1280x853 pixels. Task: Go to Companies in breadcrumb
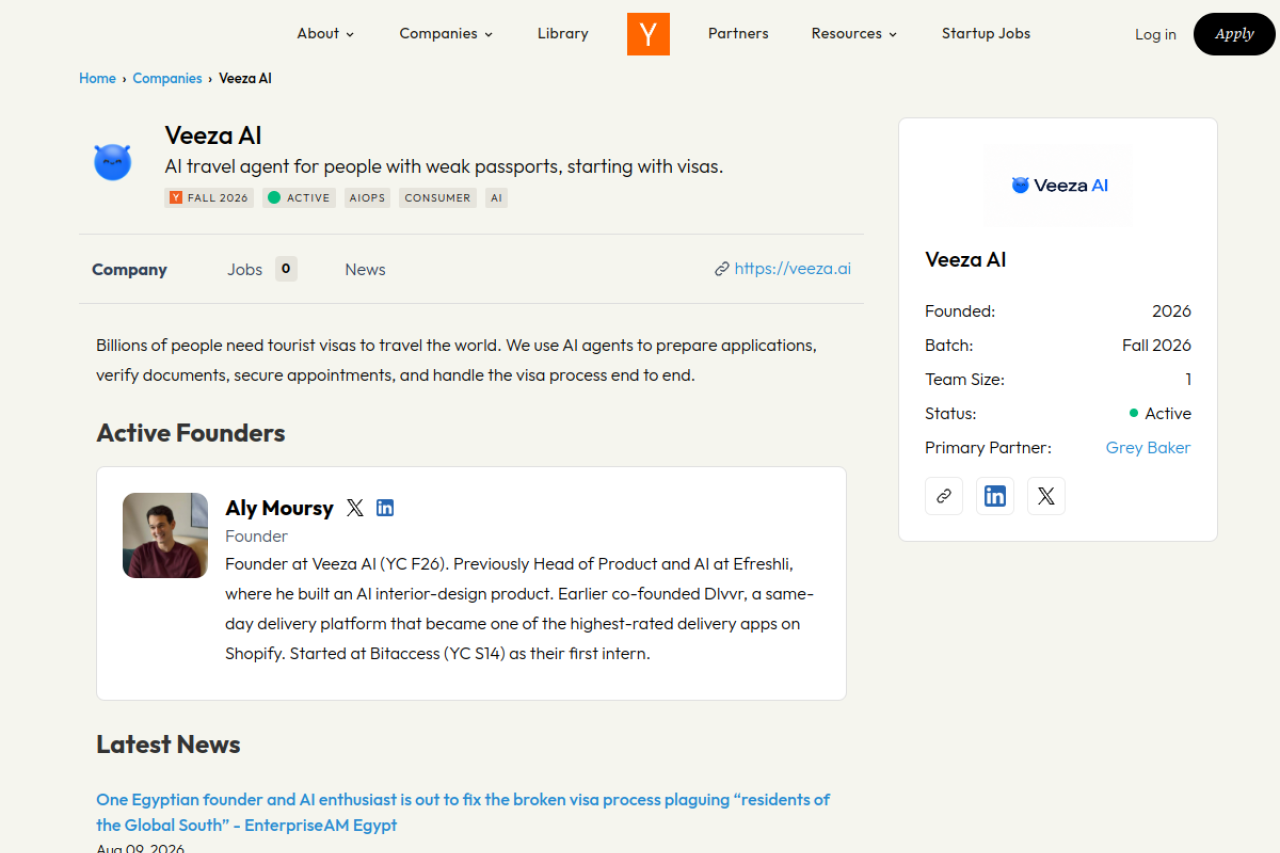[167, 78]
